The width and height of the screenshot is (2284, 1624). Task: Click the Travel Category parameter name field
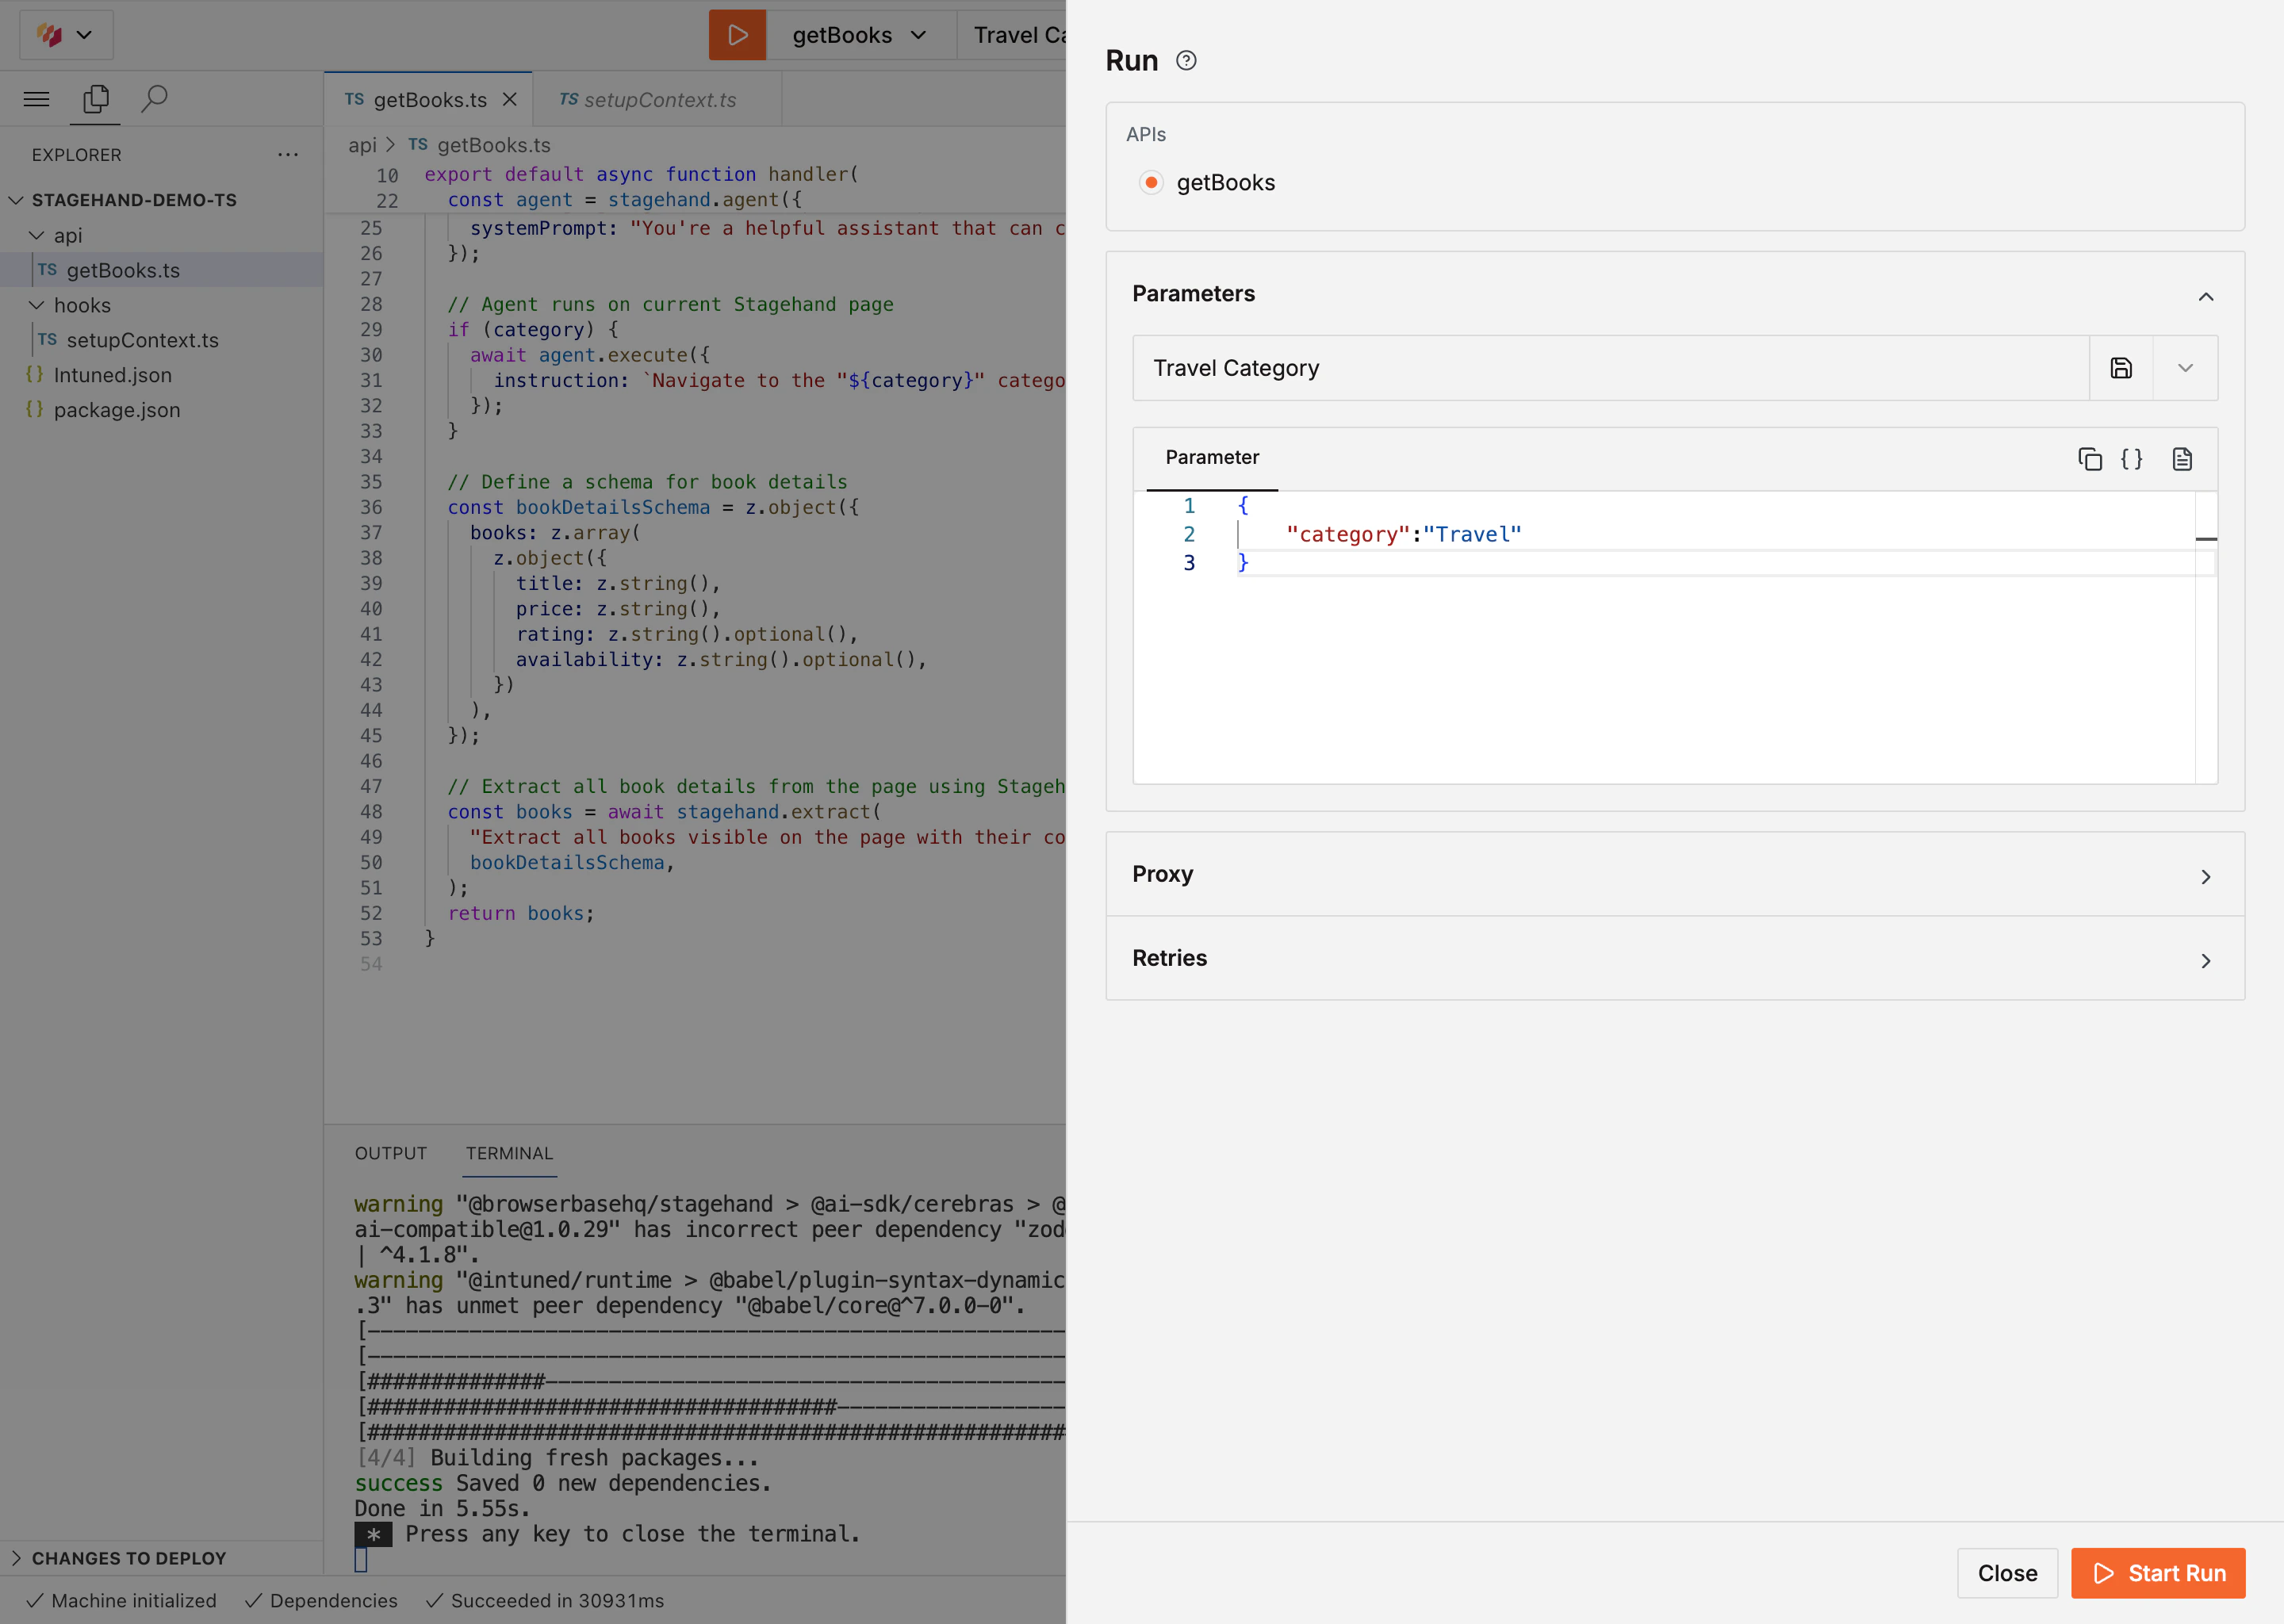[1611, 368]
